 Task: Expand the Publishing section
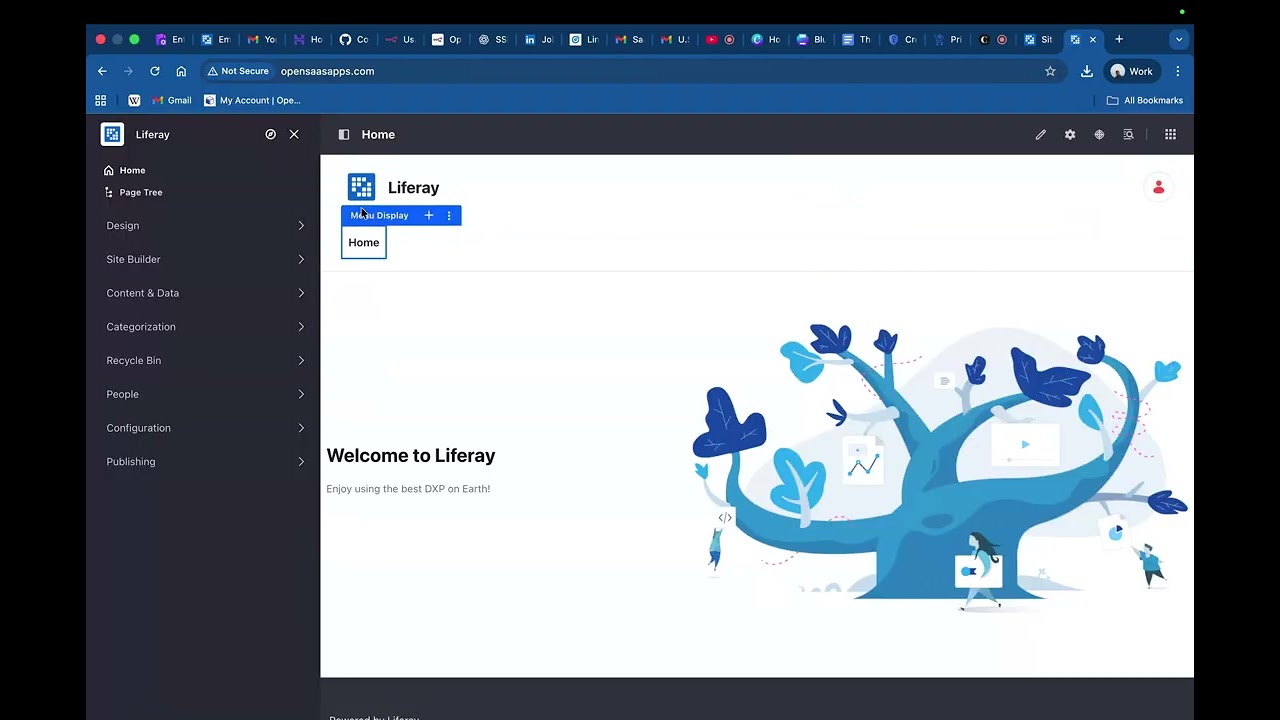[205, 462]
